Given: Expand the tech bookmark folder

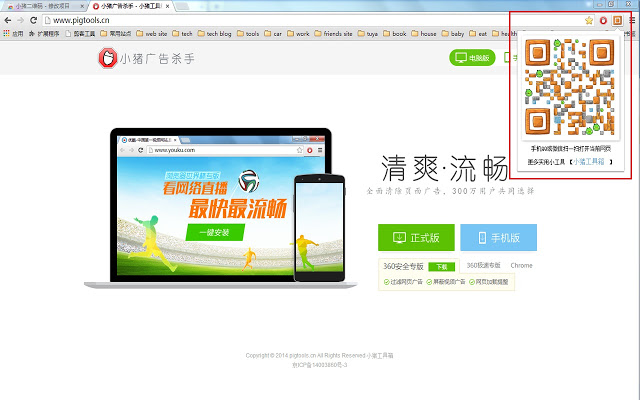Looking at the screenshot, I should tap(182, 34).
